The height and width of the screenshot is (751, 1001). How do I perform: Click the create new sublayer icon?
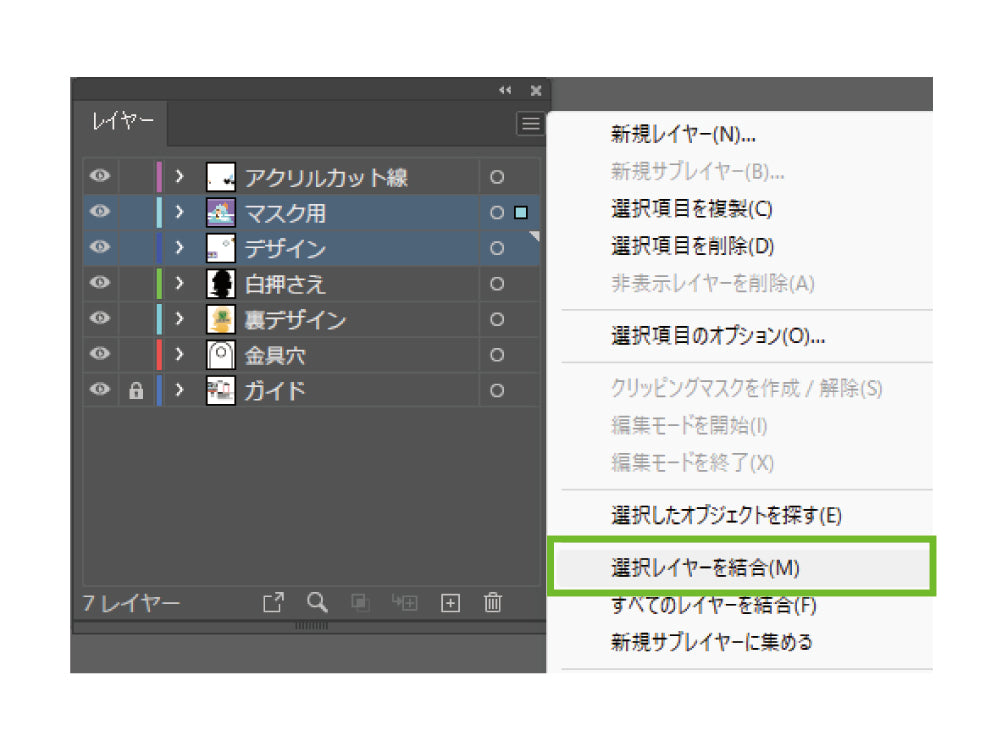(x=405, y=602)
